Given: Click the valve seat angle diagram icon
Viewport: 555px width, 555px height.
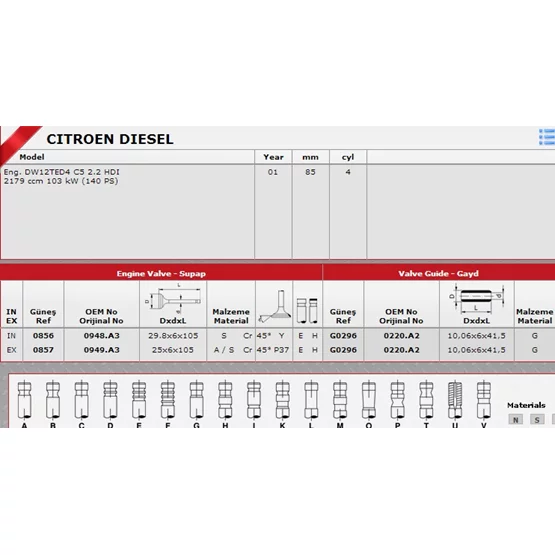Looking at the screenshot, I should [274, 306].
